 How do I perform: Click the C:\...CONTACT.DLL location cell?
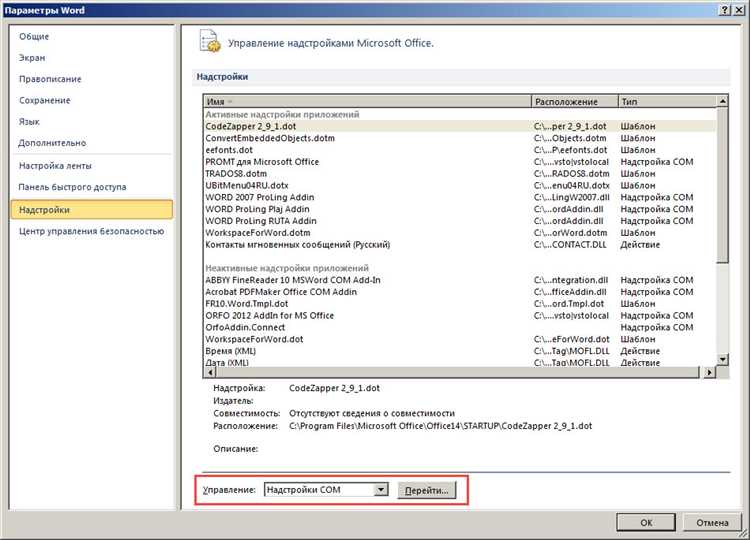click(x=570, y=245)
